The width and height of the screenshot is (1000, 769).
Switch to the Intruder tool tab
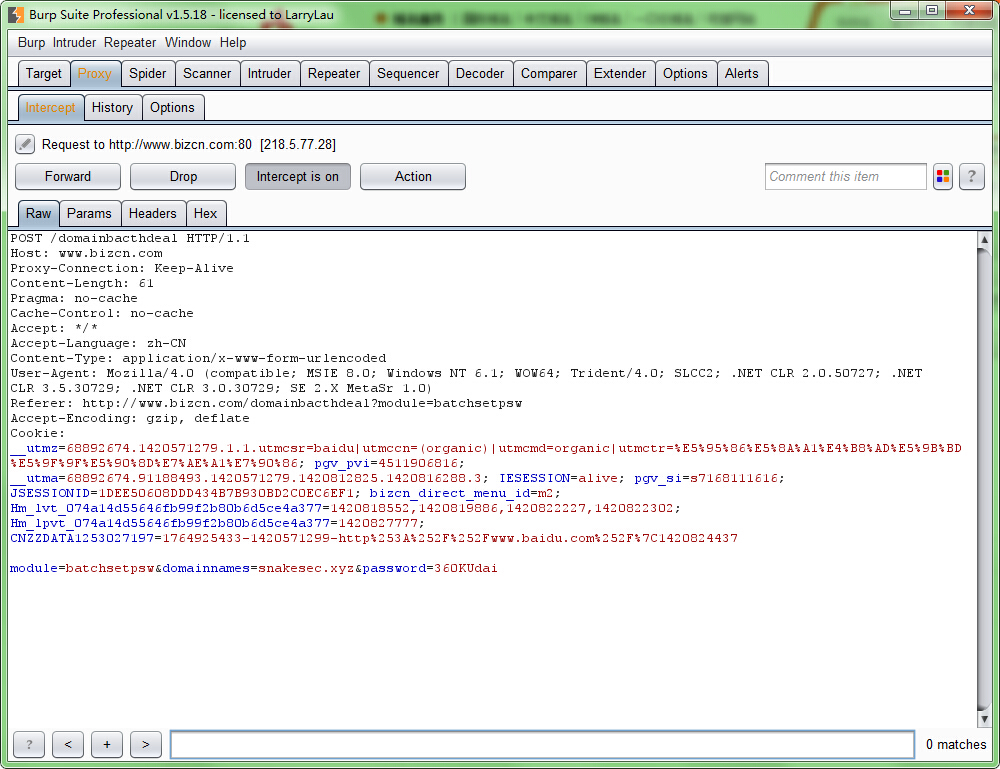tap(269, 73)
